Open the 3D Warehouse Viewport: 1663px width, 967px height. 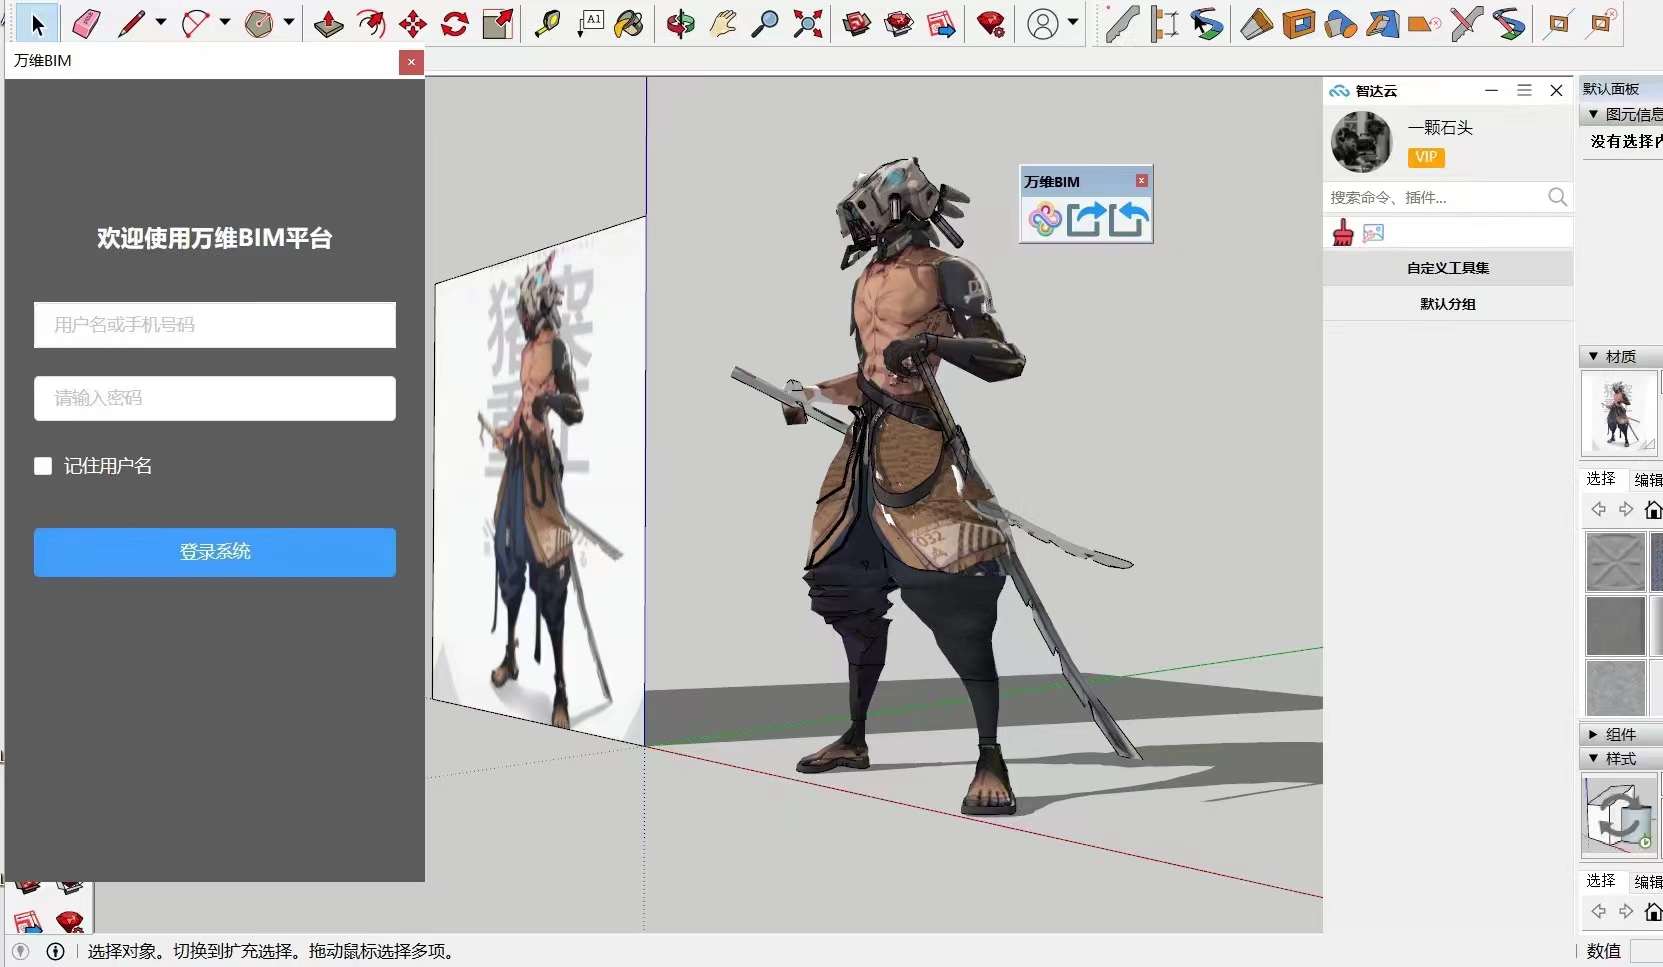click(x=857, y=24)
